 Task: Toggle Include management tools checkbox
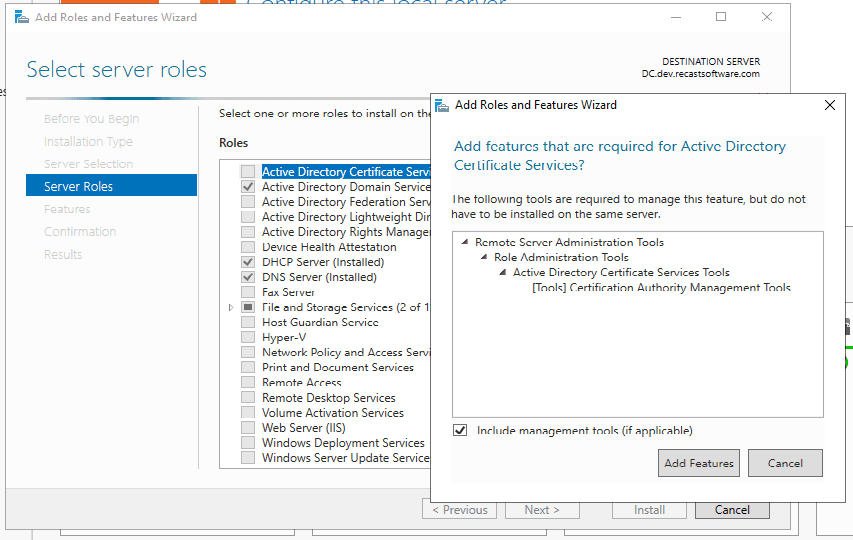click(460, 431)
